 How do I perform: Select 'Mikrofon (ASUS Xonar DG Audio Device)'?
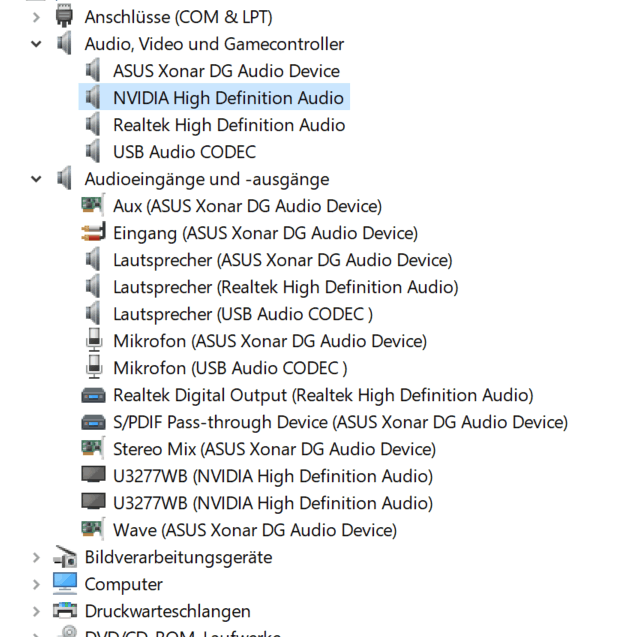270,341
